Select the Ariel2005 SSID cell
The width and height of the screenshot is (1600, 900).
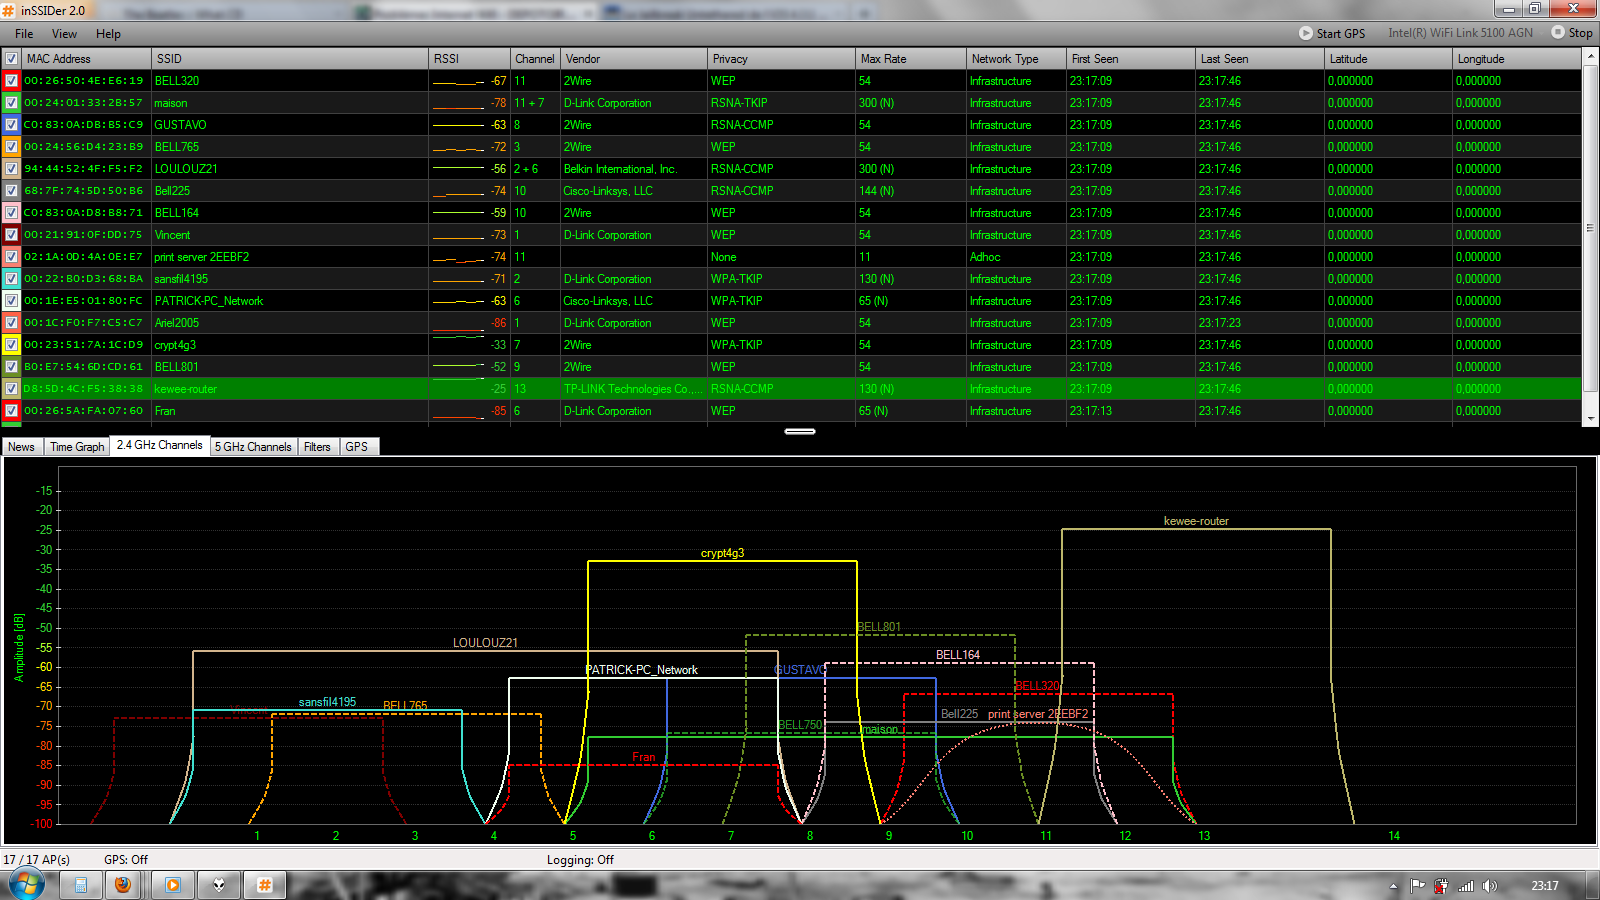[290, 323]
